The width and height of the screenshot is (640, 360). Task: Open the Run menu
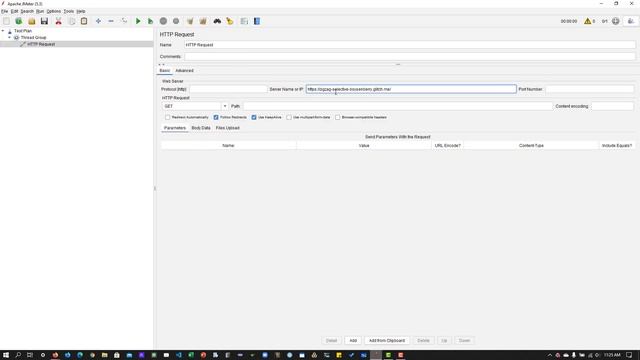point(40,11)
